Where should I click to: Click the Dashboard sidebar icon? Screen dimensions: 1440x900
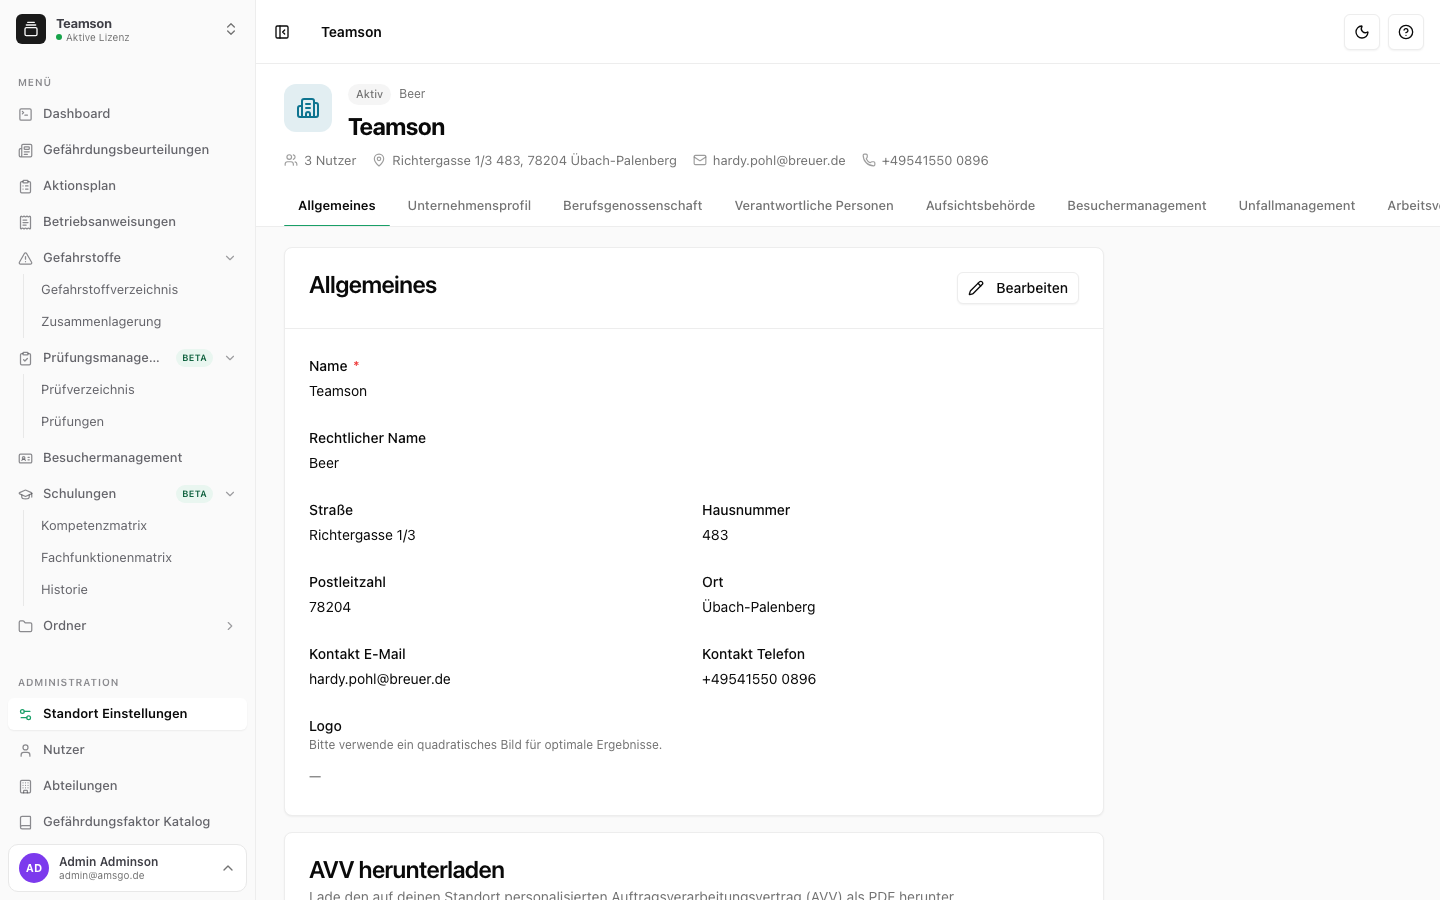click(x=26, y=114)
